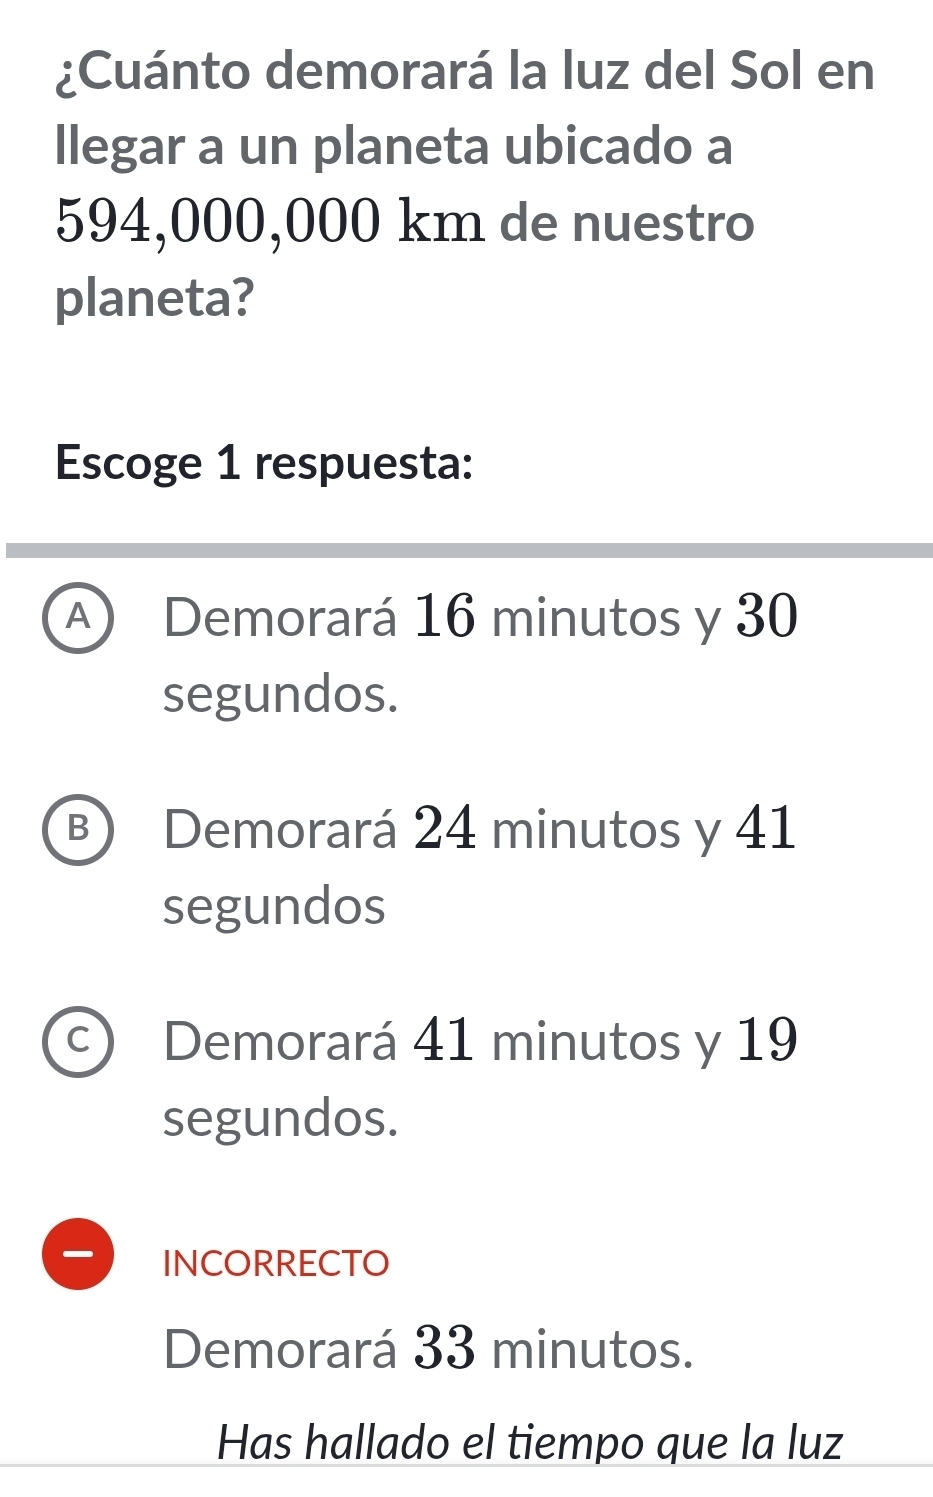Pick answer text "24 minutos y 41 segundos"
The image size is (933, 1497).
[480, 866]
